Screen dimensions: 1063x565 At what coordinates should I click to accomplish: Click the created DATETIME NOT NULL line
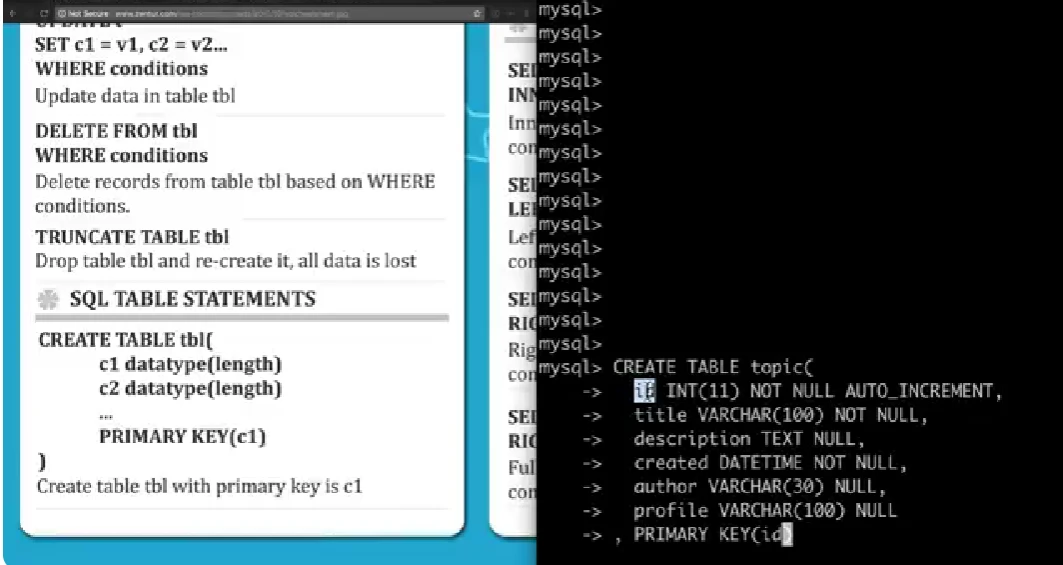tap(770, 463)
